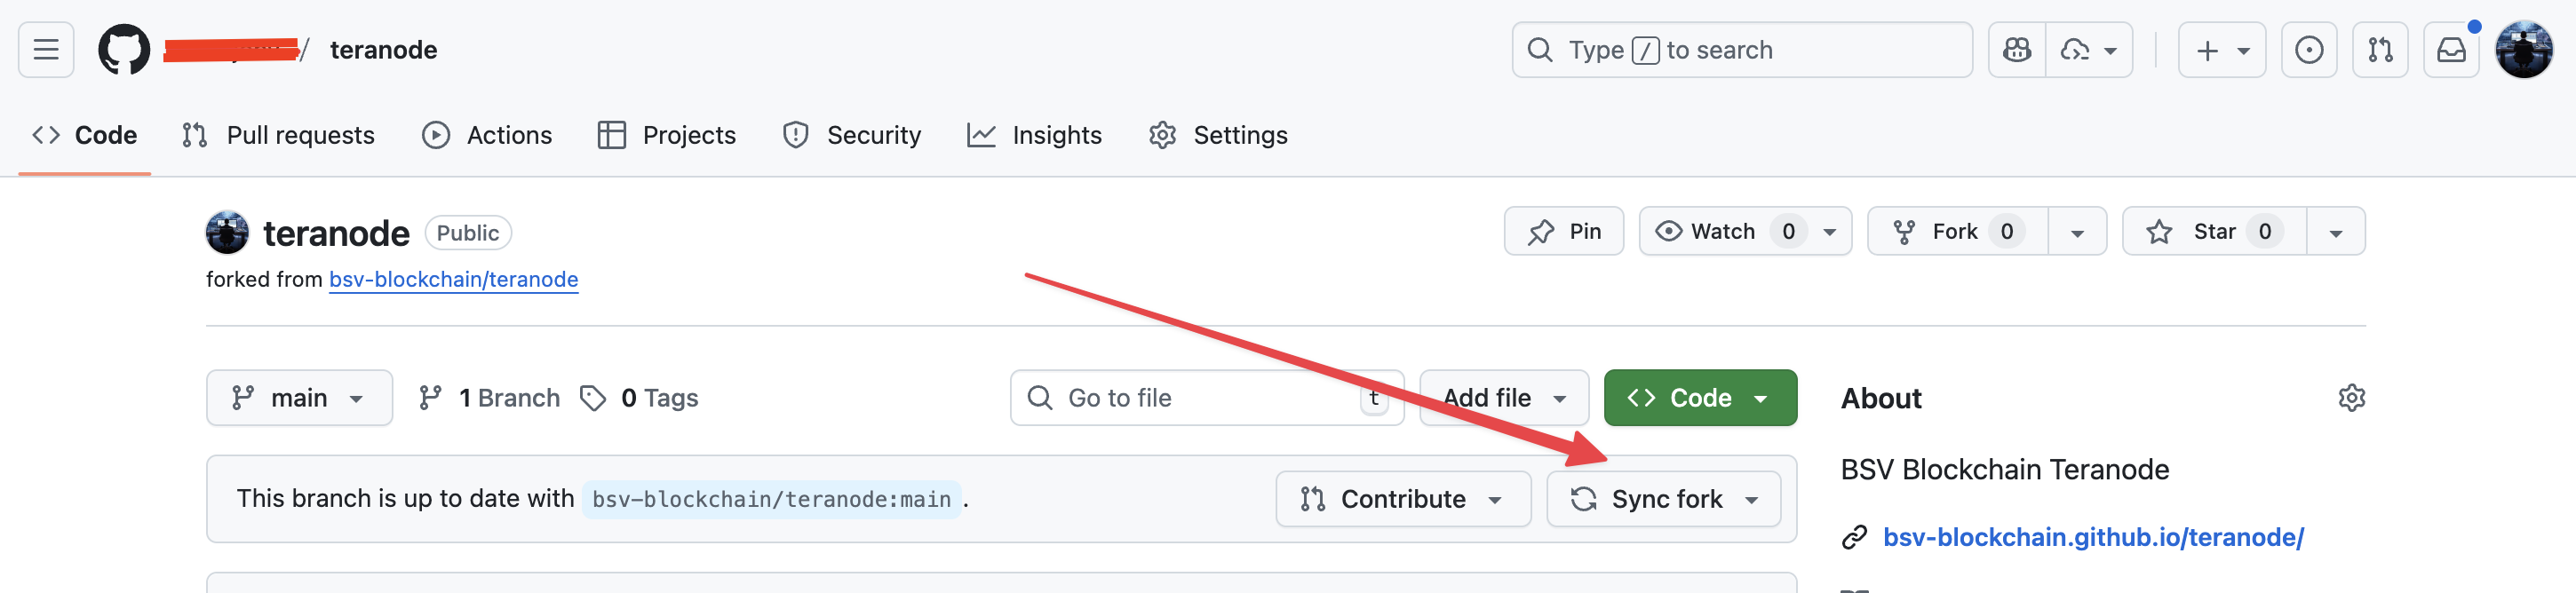
Task: Pin the teranode repository
Action: [x=1564, y=232]
